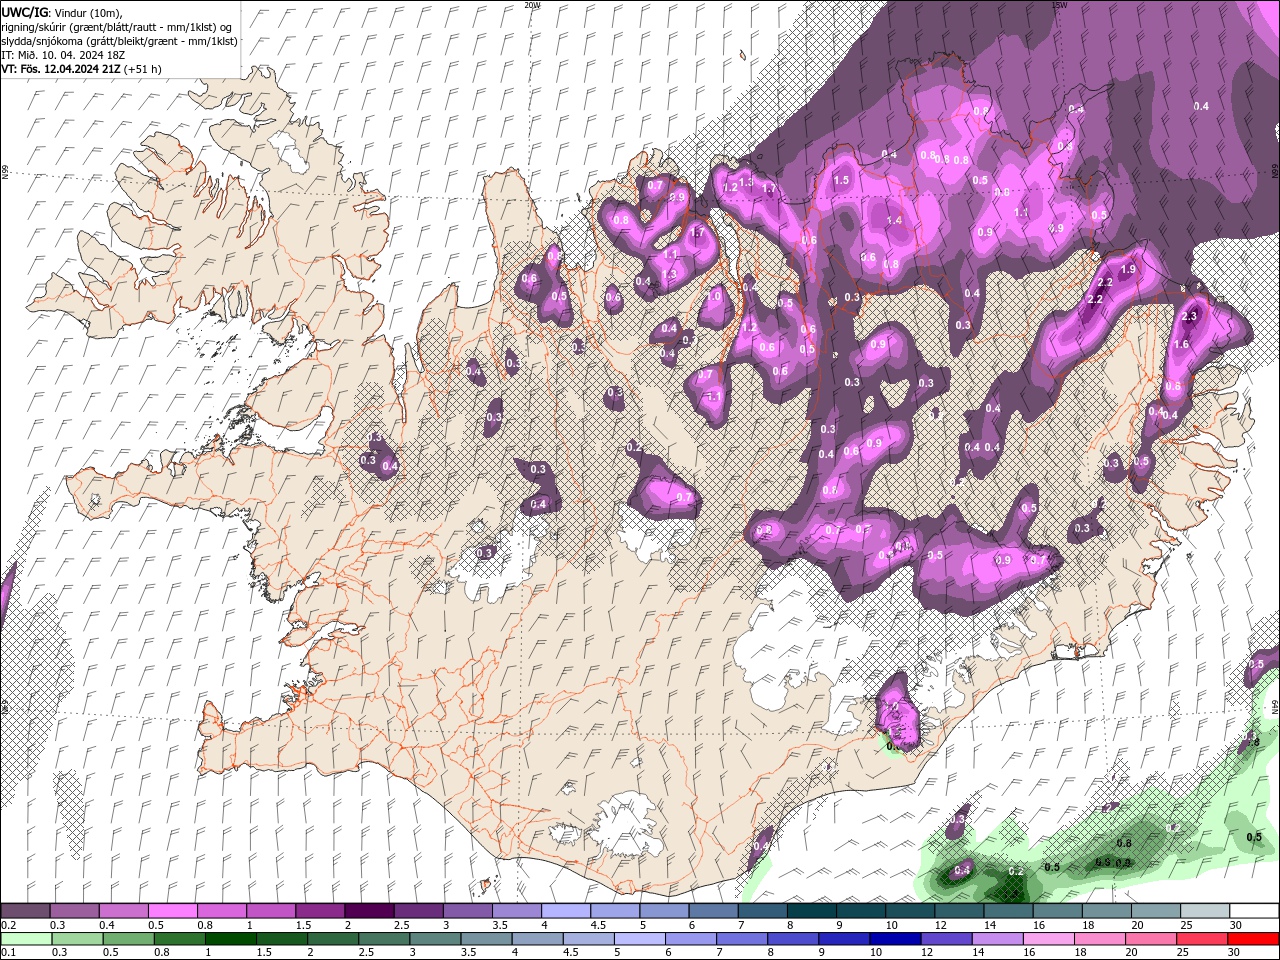Select the 3–3.5 violet snow swatch

(x=467, y=911)
